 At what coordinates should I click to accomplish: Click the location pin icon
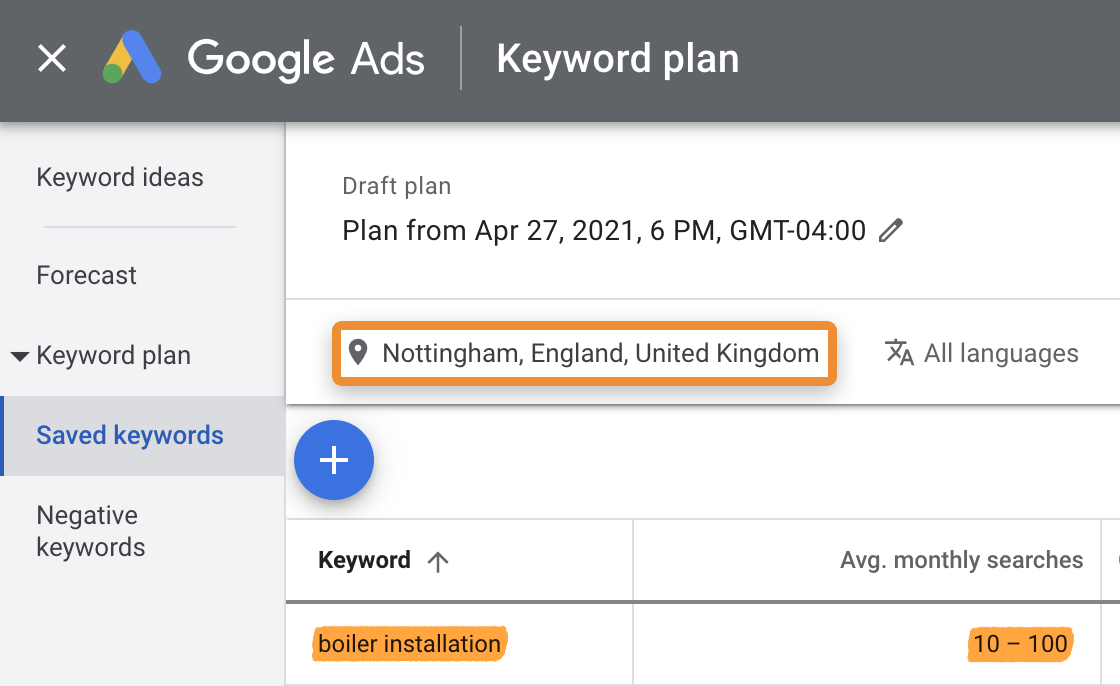click(x=358, y=352)
